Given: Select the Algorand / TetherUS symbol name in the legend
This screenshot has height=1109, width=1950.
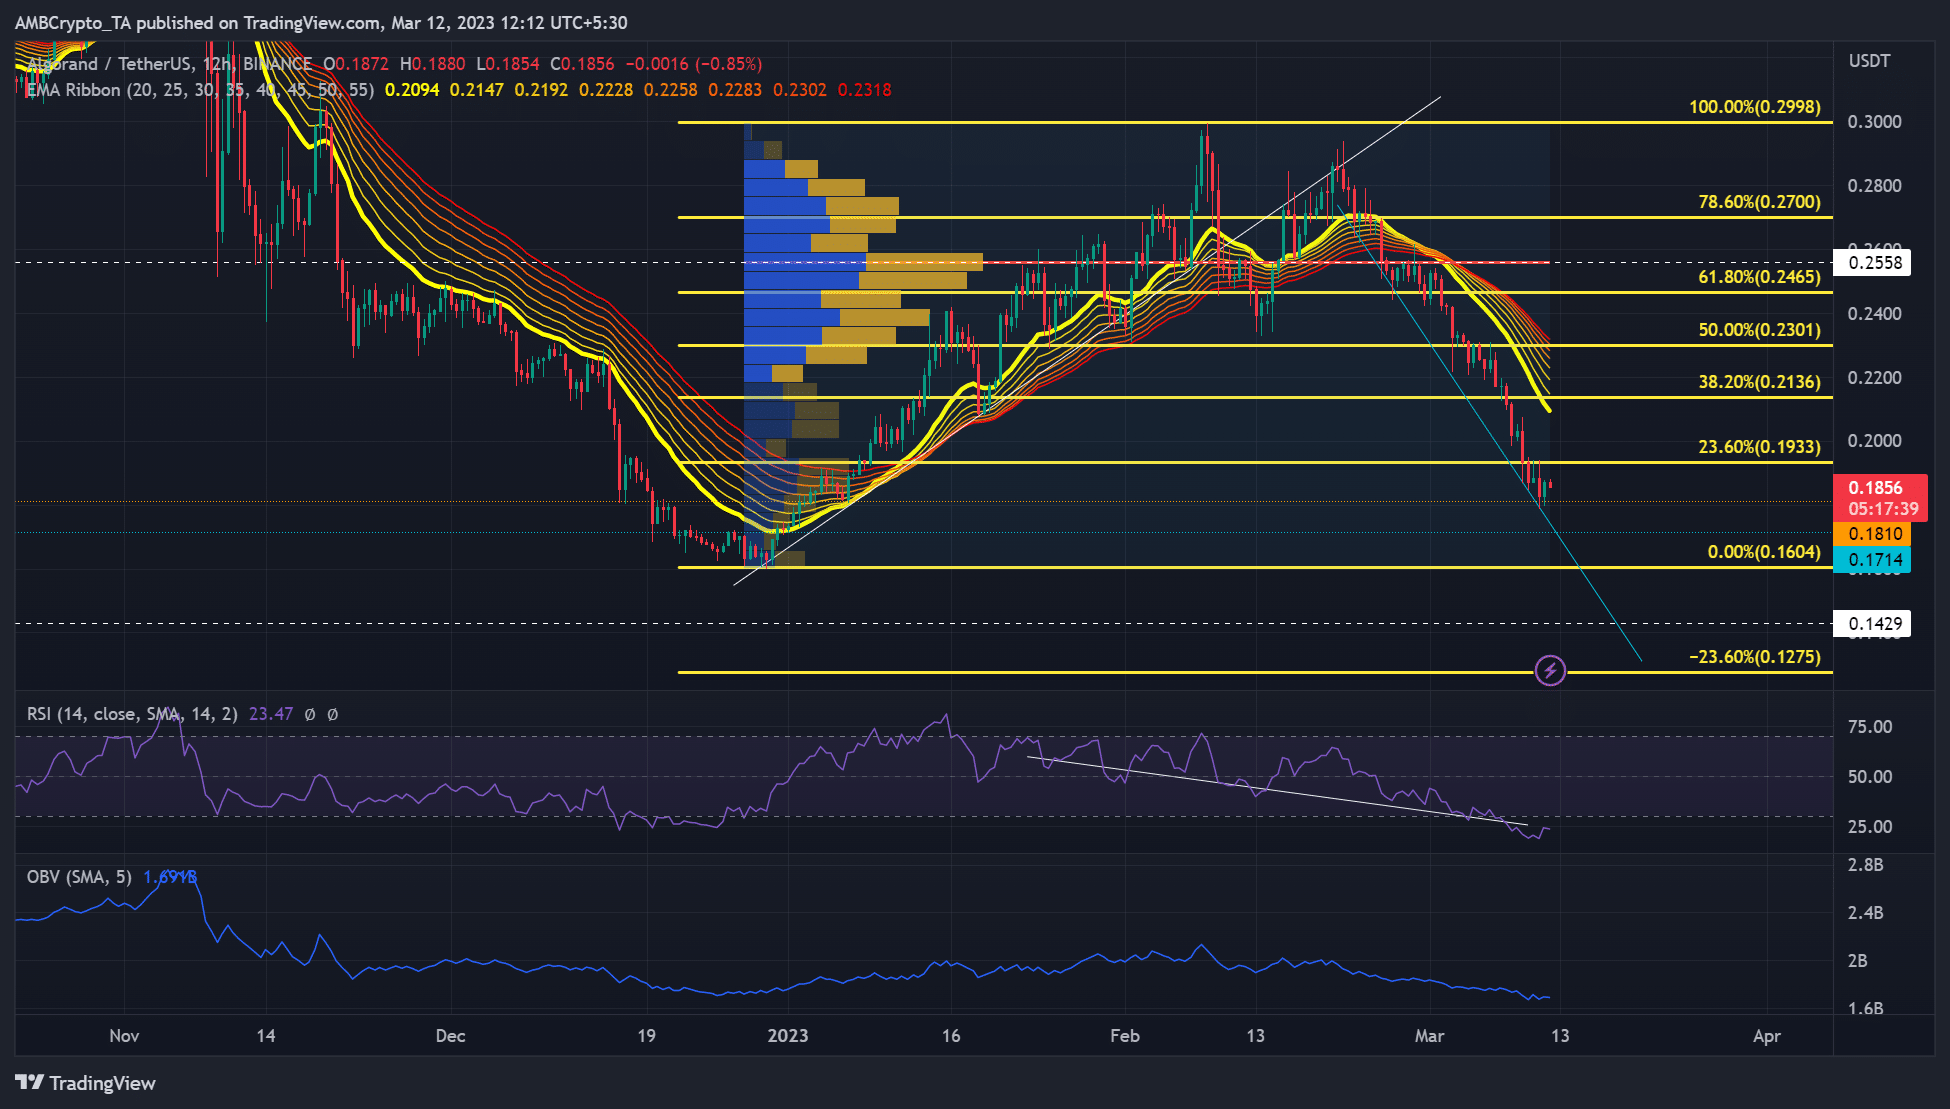Looking at the screenshot, I should [110, 63].
